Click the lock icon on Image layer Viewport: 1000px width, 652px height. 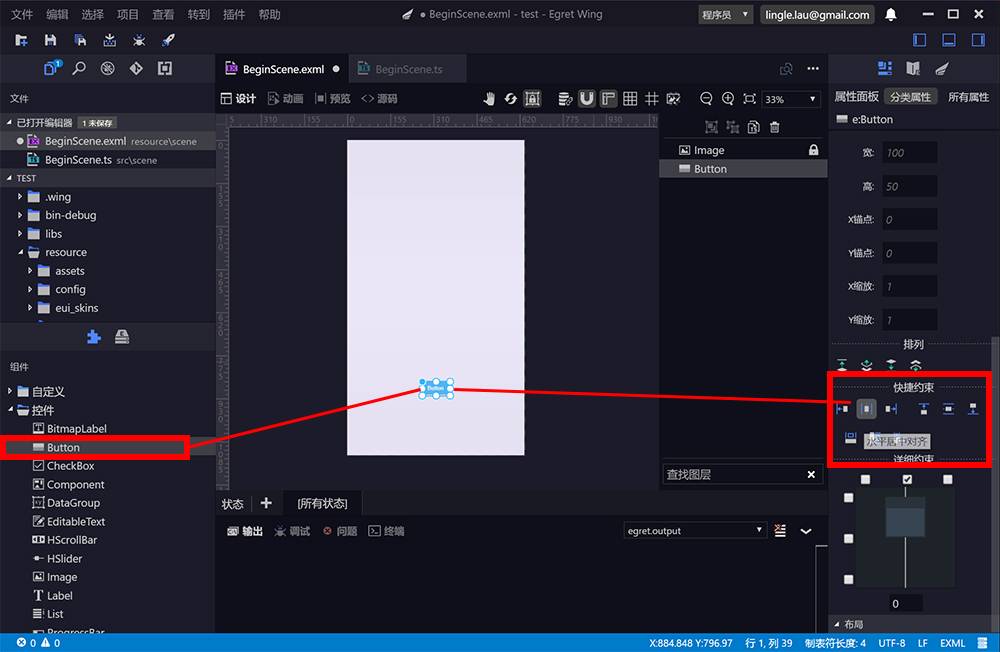813,150
